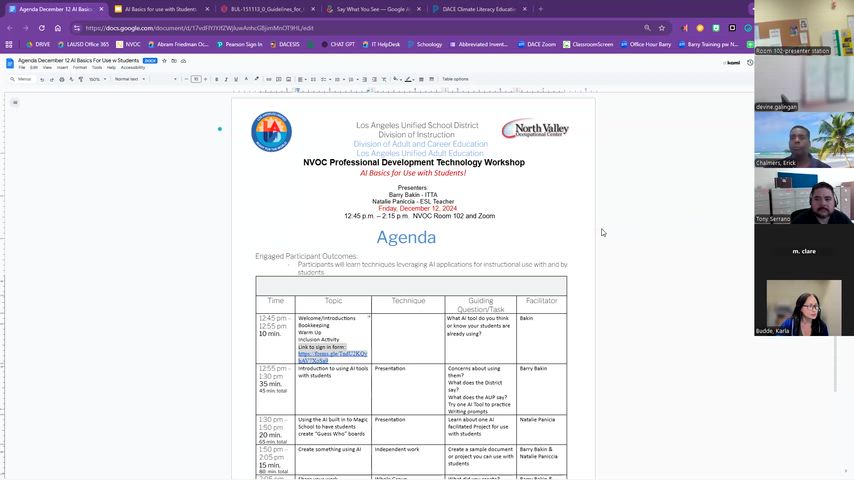The image size is (854, 480).
Task: Open cell background color dropdown
Action: 396,79
